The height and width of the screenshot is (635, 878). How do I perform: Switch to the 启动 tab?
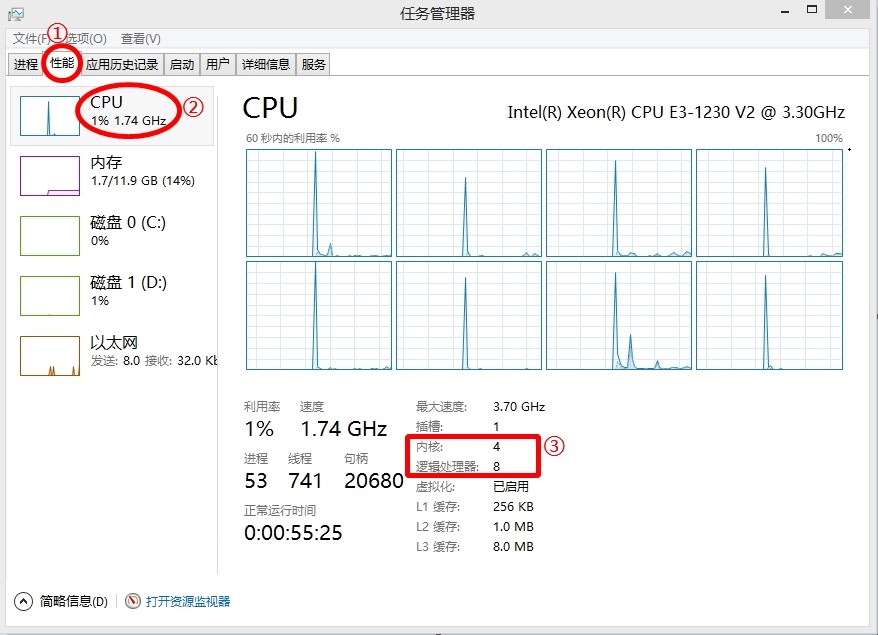[x=182, y=64]
